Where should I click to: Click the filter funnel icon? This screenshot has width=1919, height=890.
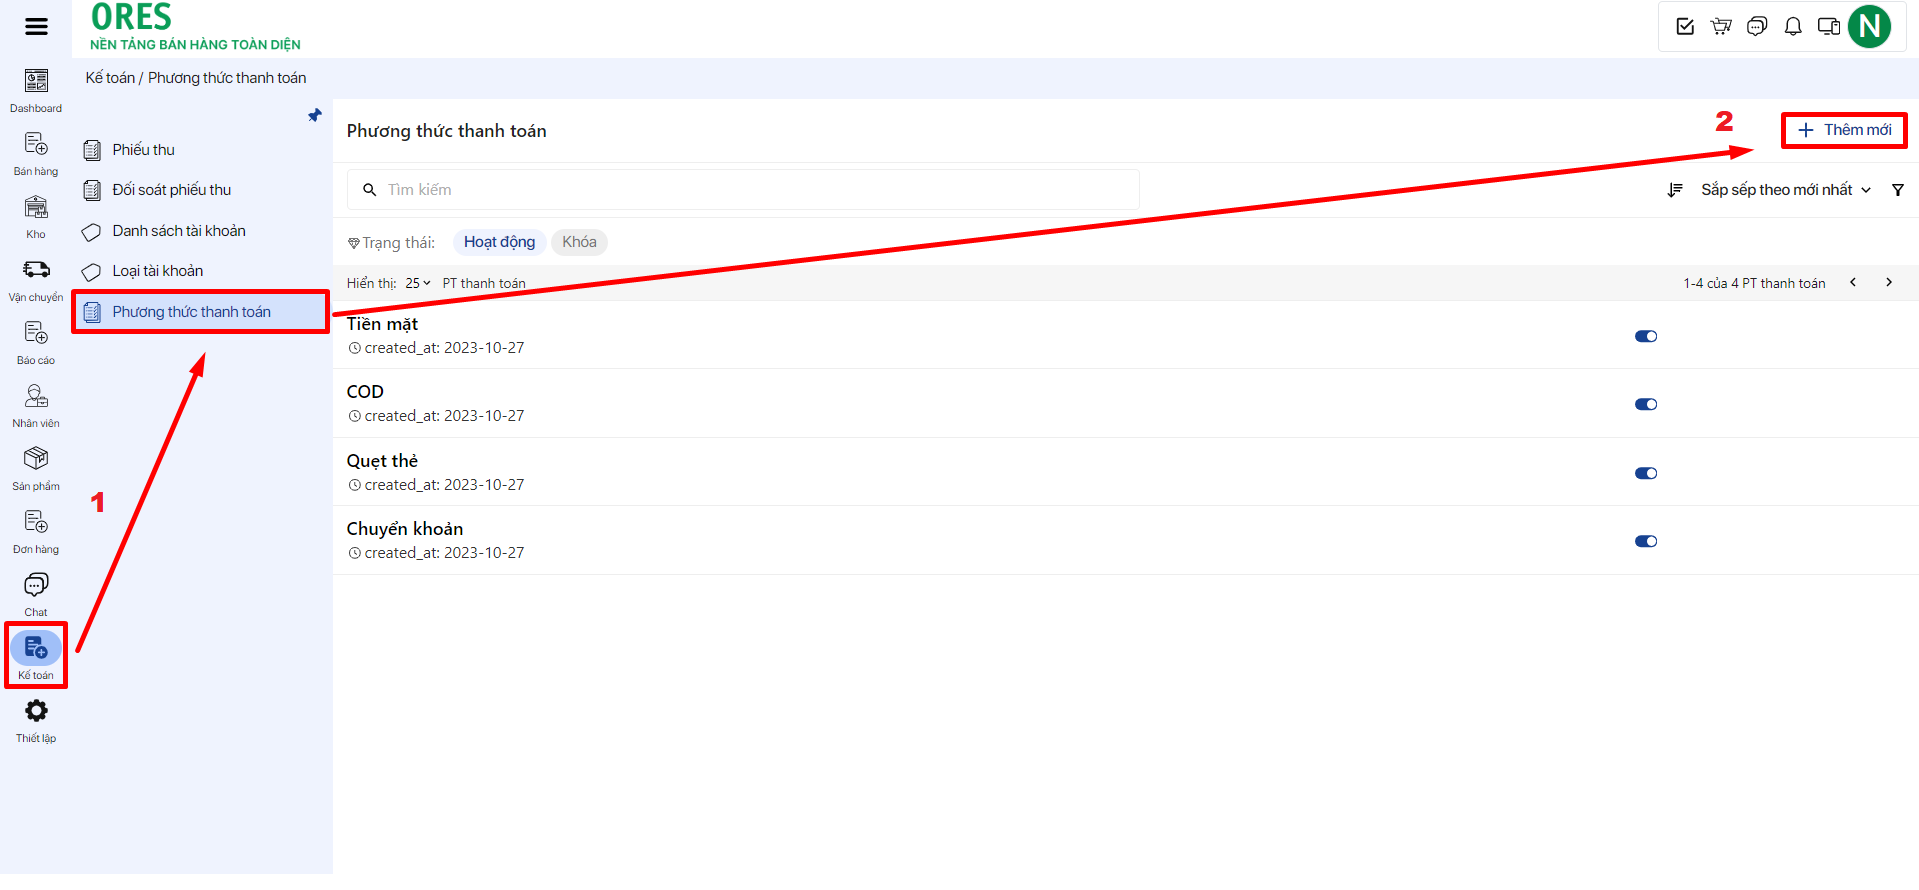(x=1897, y=190)
